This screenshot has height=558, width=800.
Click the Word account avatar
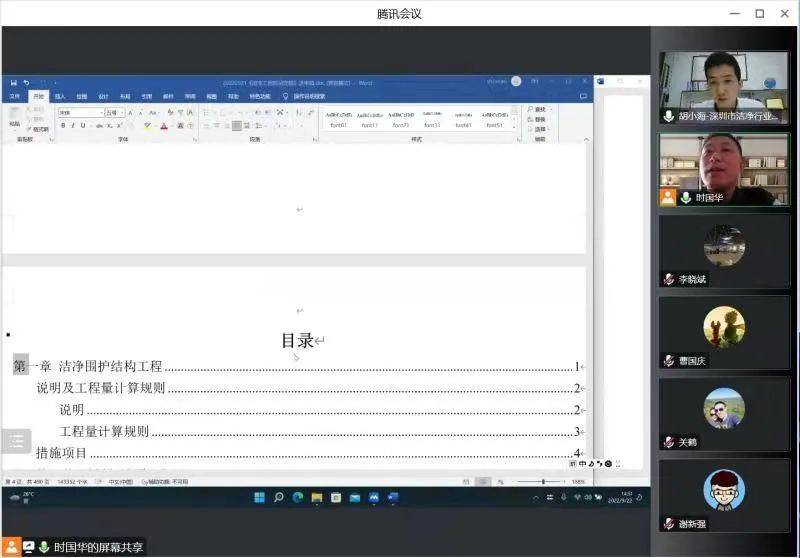(516, 81)
